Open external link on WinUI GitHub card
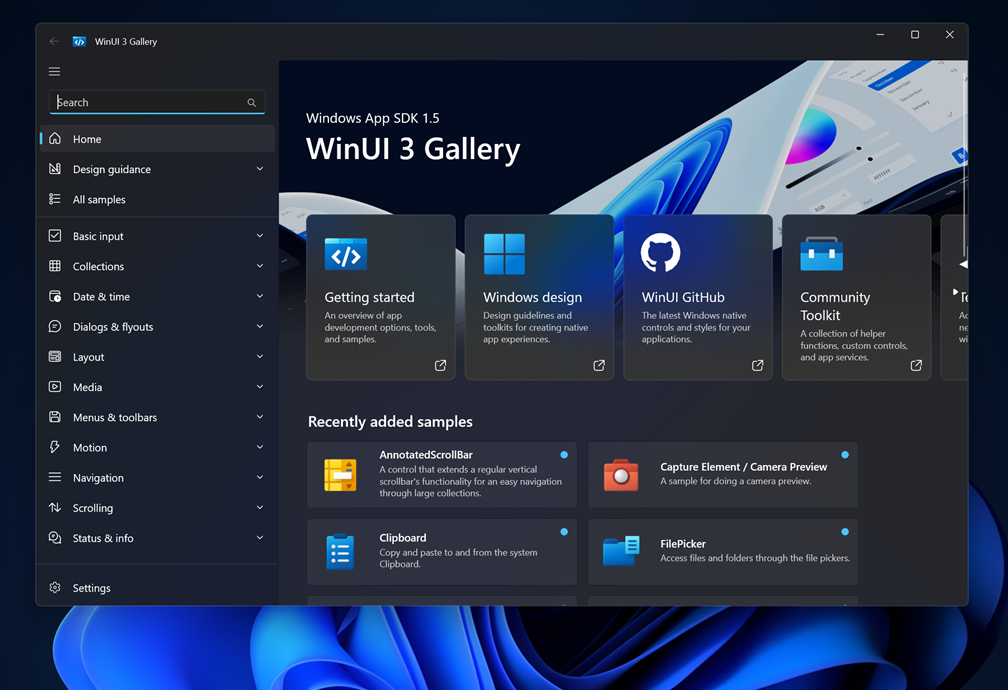 point(758,365)
